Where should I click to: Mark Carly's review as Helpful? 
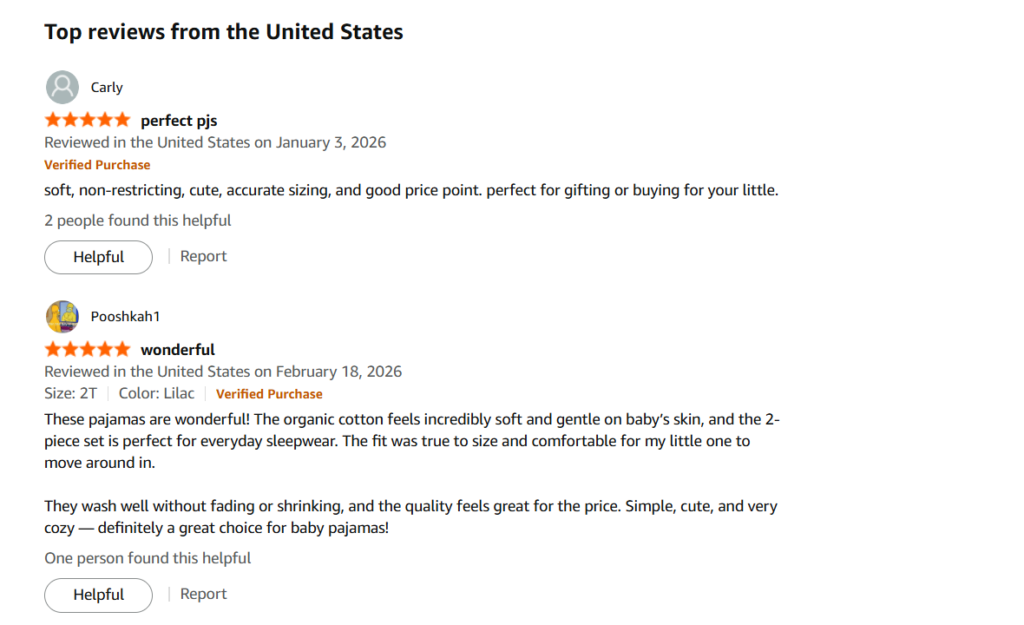point(98,257)
